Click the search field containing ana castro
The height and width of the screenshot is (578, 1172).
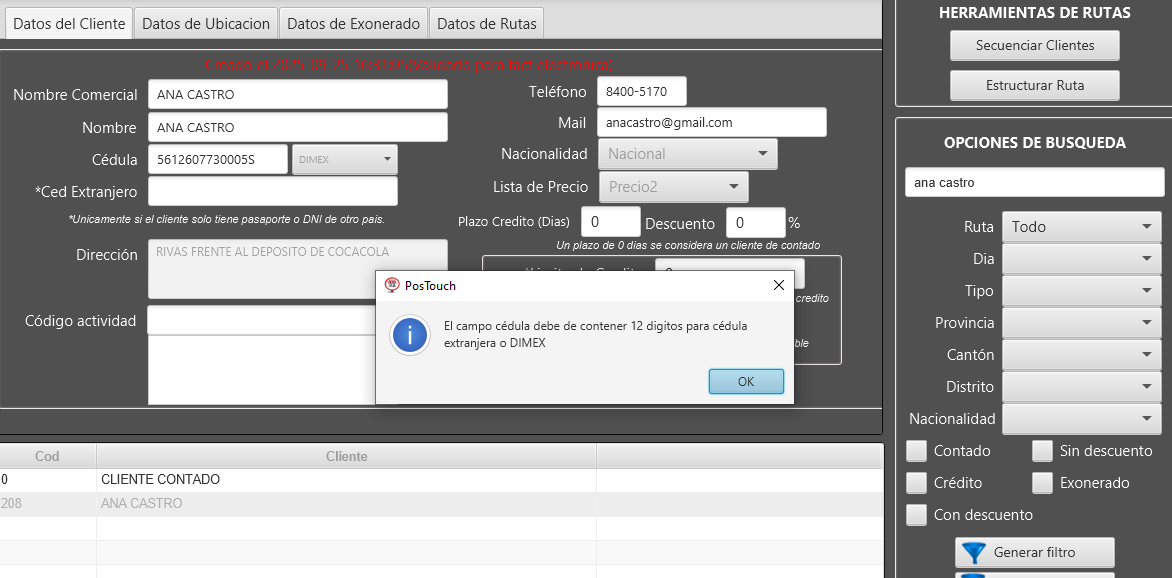tap(1034, 182)
